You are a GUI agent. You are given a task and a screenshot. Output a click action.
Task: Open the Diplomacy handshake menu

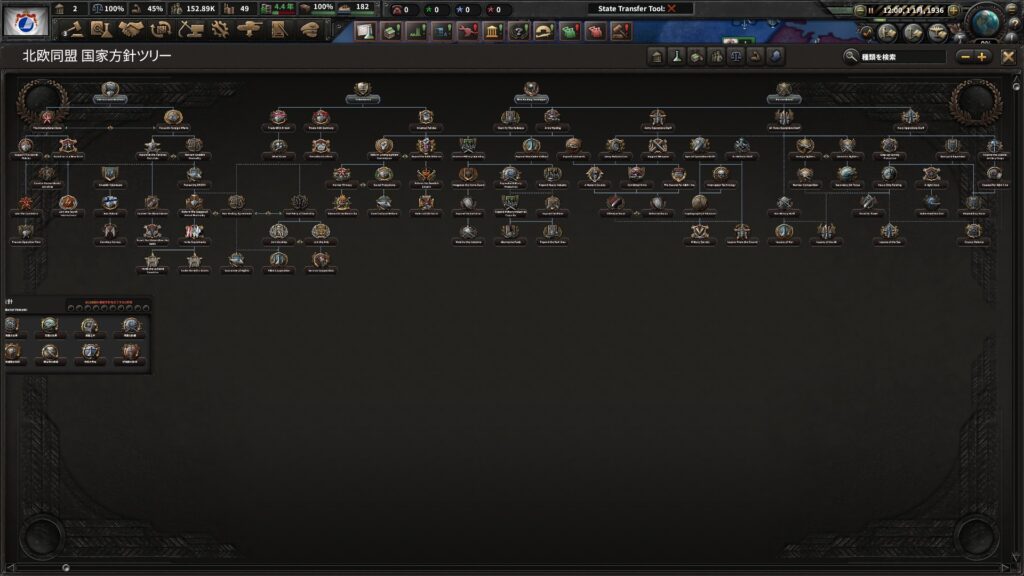[131, 30]
